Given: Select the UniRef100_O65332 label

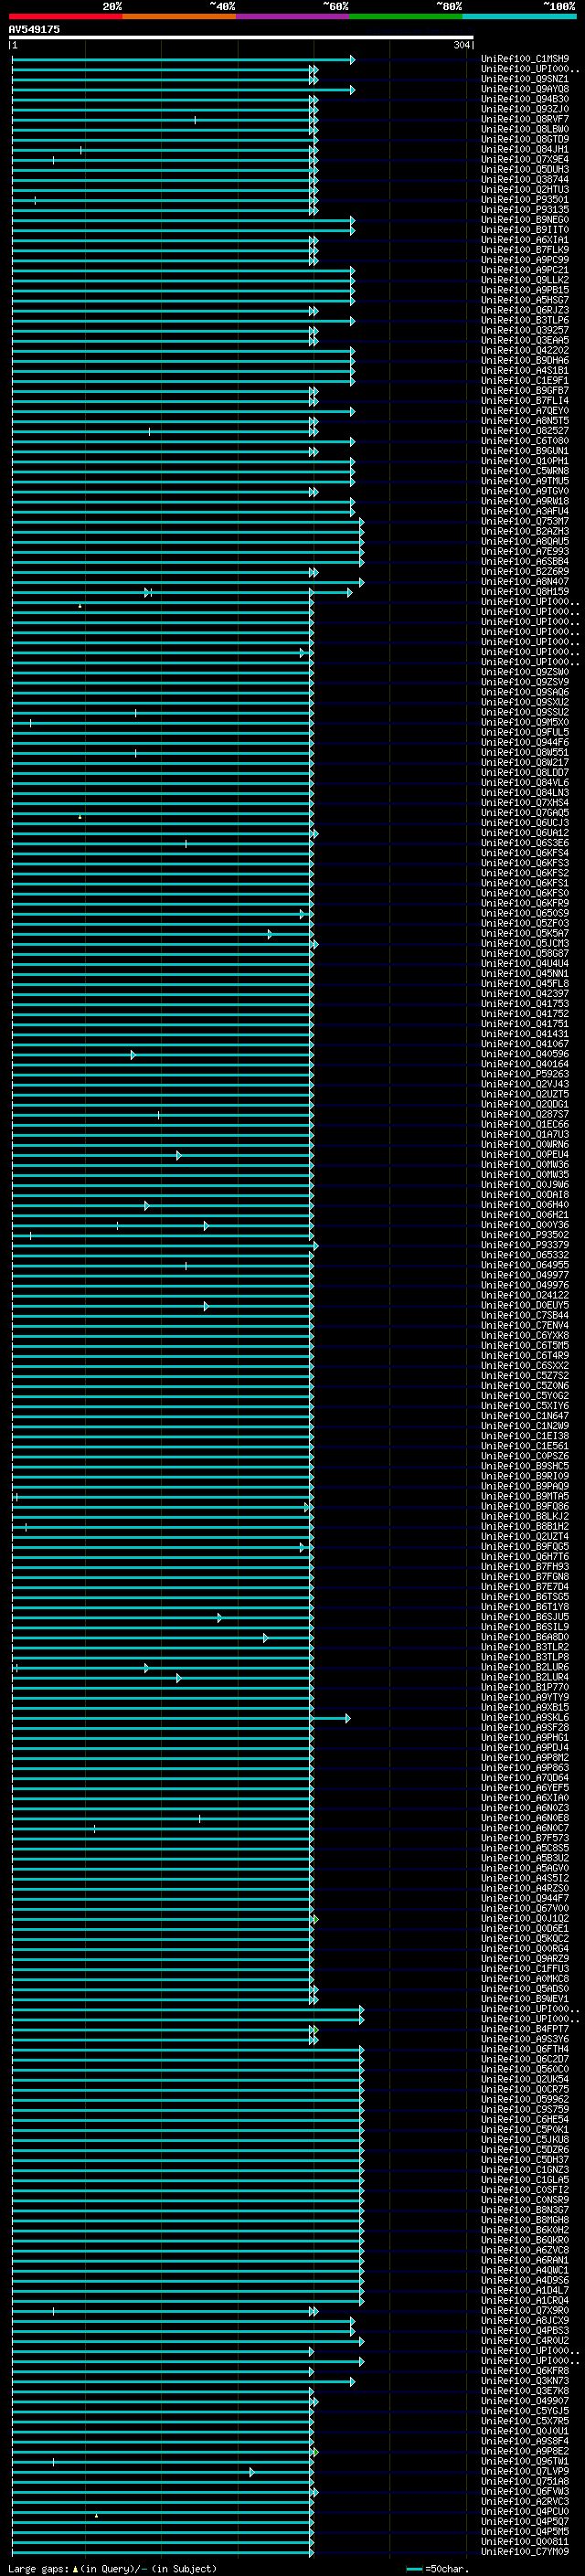Looking at the screenshot, I should point(525,1255).
